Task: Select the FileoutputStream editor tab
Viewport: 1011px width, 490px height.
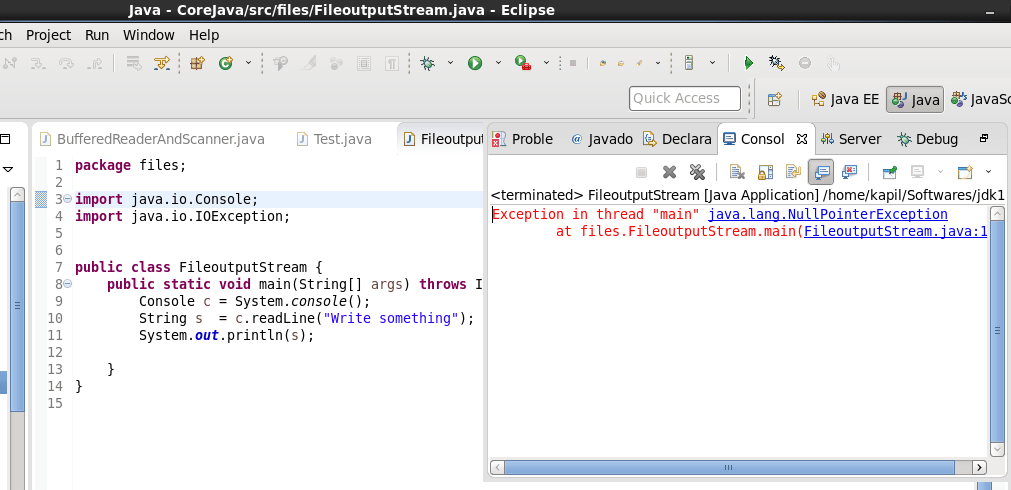Action: [x=442, y=139]
